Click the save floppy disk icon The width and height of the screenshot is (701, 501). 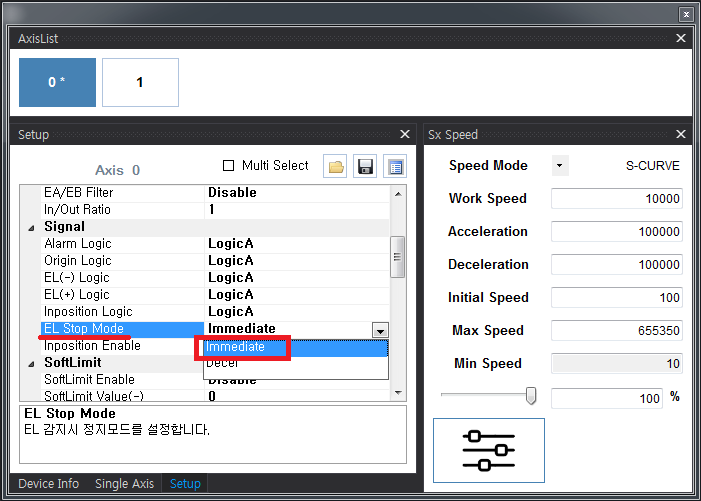click(366, 167)
